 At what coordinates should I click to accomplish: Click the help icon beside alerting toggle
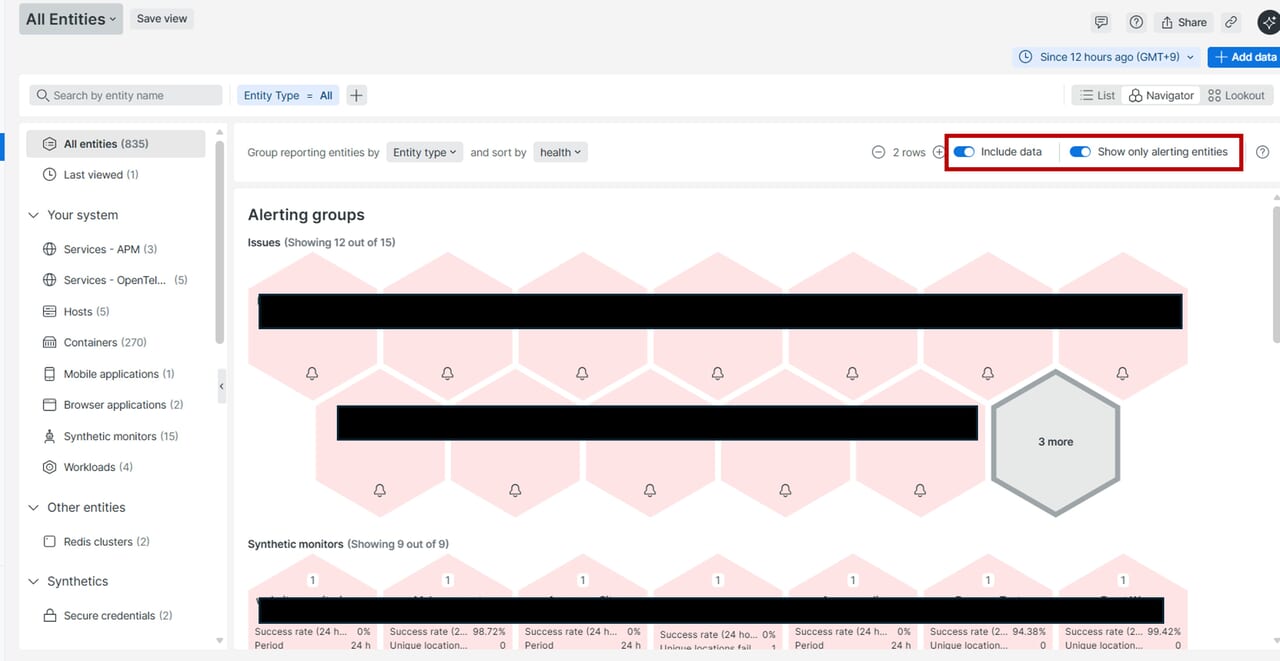[x=1262, y=152]
